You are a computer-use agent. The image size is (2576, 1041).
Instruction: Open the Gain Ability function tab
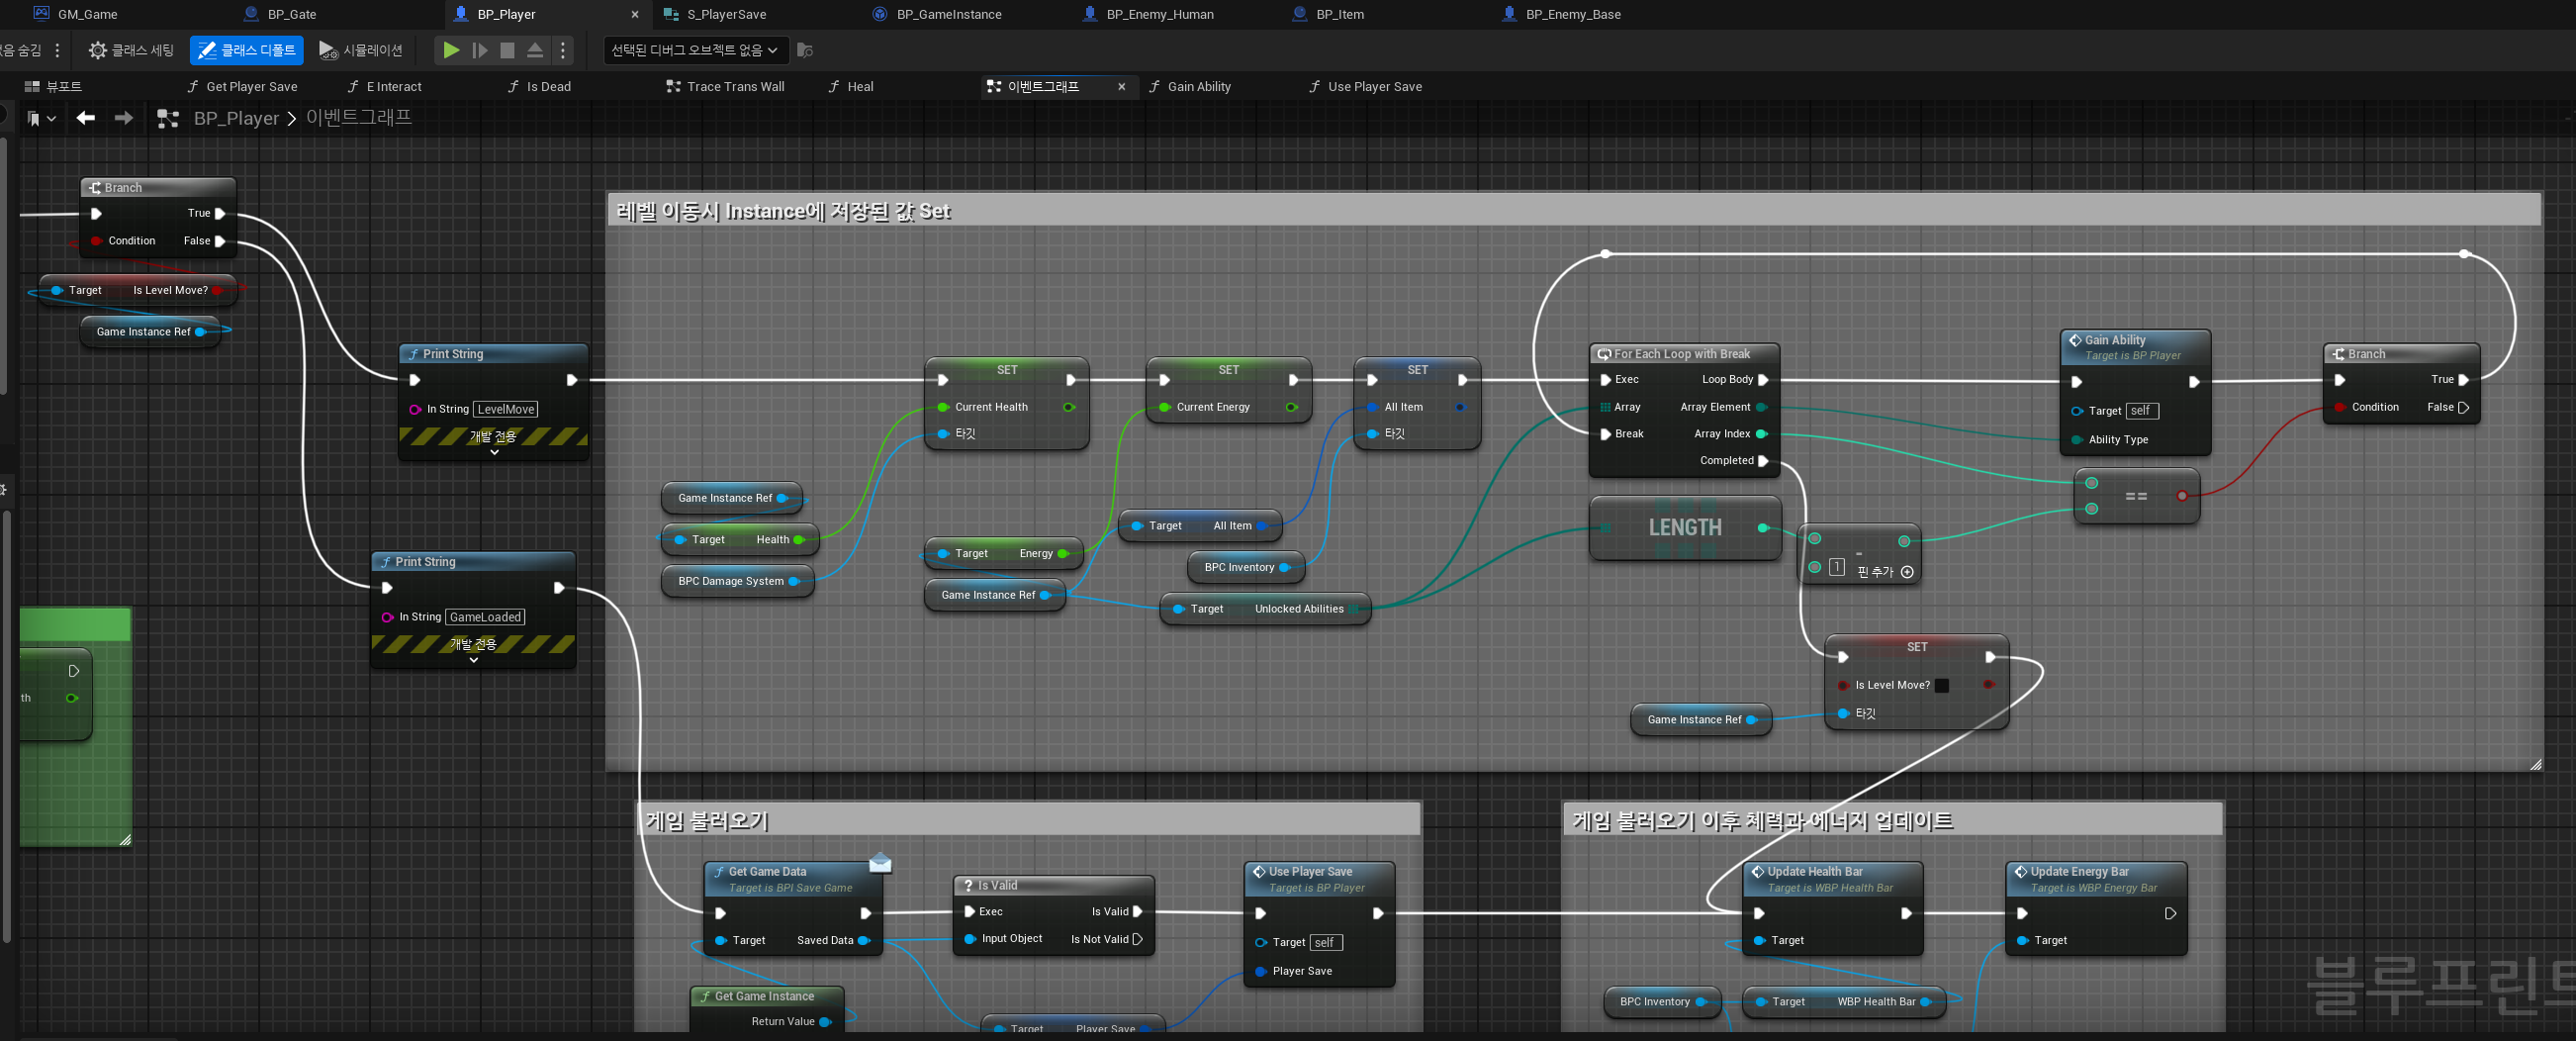coord(1189,87)
